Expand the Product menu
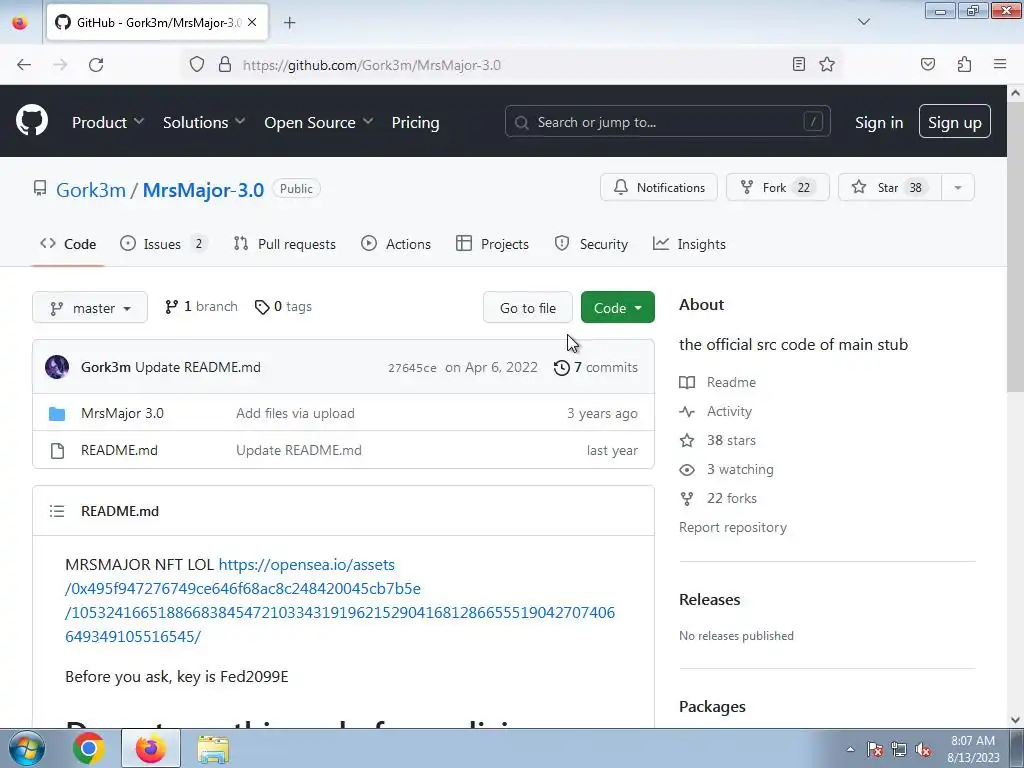The image size is (1024, 768). point(108,122)
